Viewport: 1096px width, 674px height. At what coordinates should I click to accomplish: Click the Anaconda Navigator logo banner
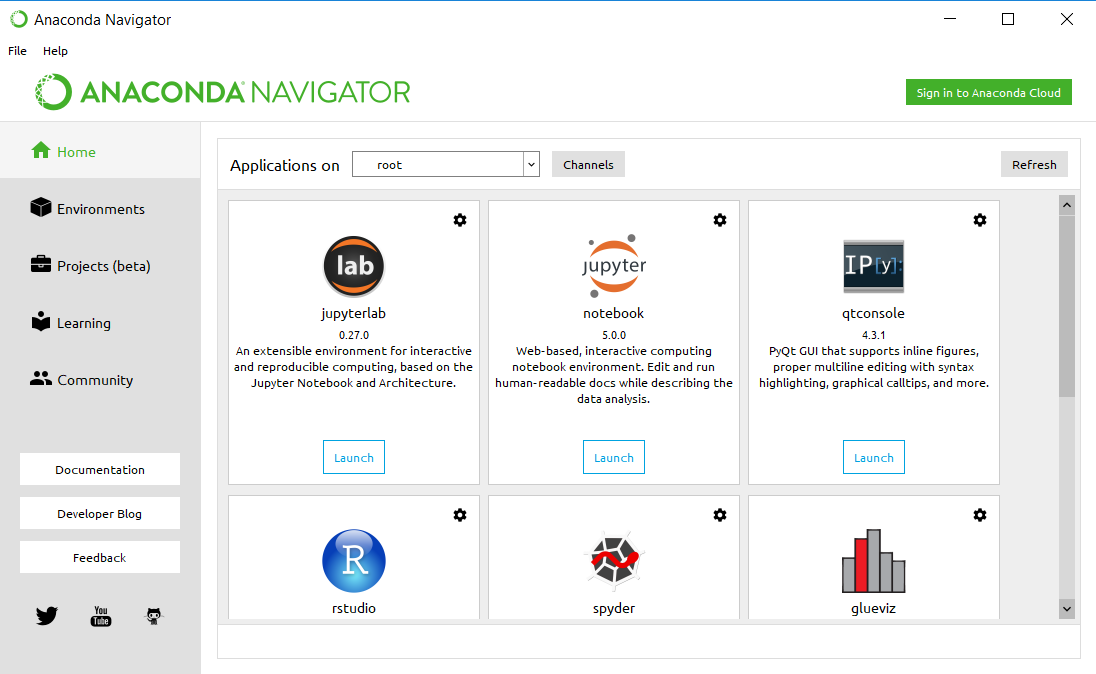pyautogui.click(x=222, y=92)
